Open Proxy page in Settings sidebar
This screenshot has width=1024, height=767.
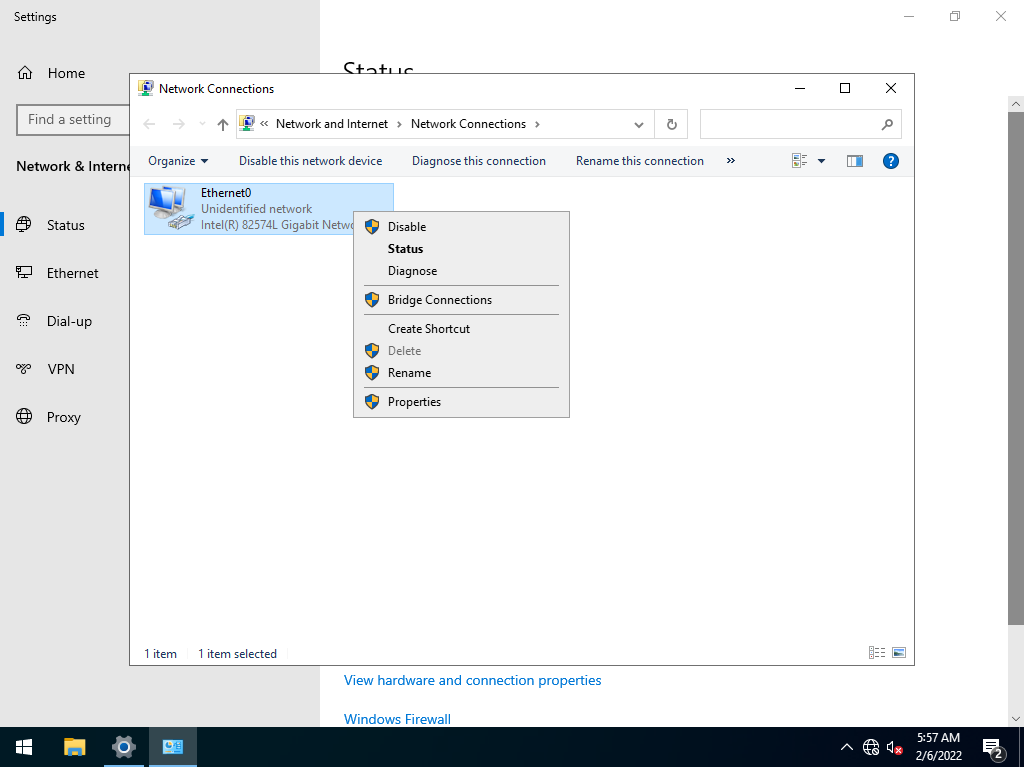[x=65, y=417]
